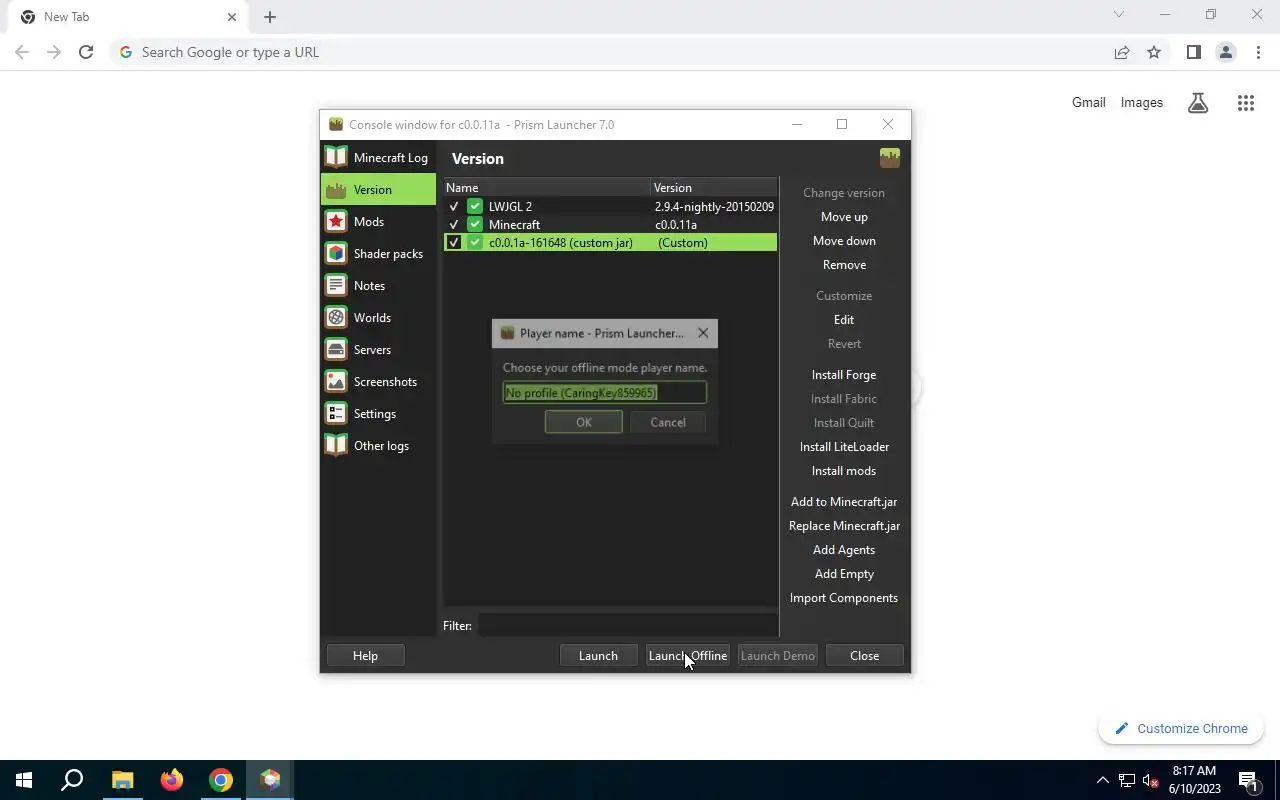Open the Worlds page icon
This screenshot has height=800, width=1280.
pos(336,318)
